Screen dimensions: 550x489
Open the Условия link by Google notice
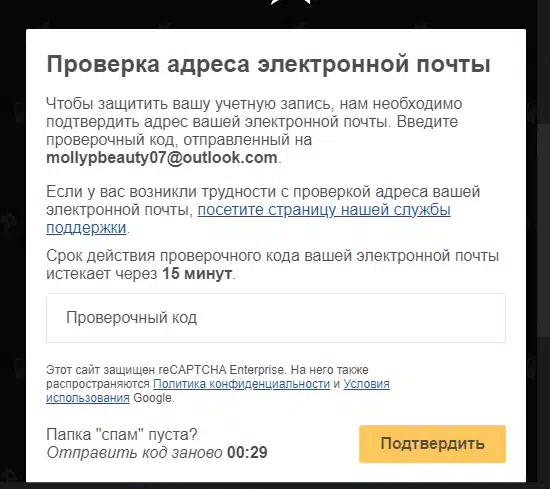(367, 384)
